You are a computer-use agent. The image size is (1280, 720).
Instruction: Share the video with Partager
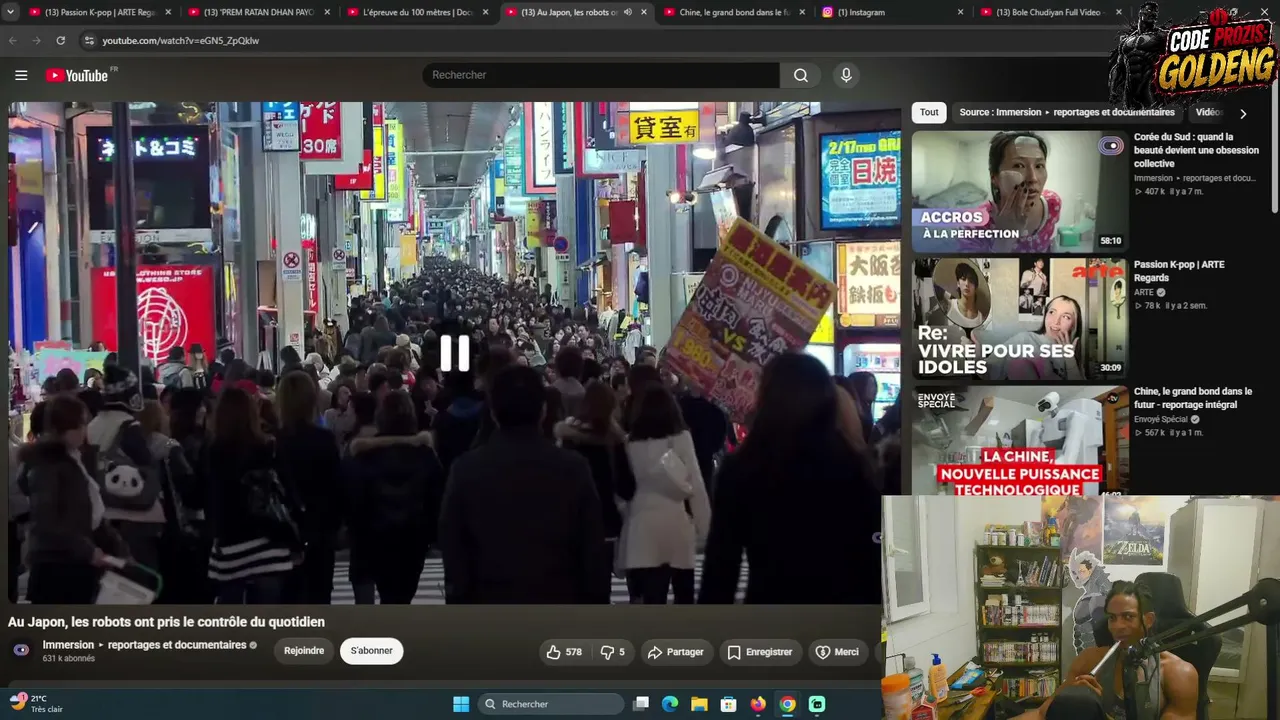(676, 652)
